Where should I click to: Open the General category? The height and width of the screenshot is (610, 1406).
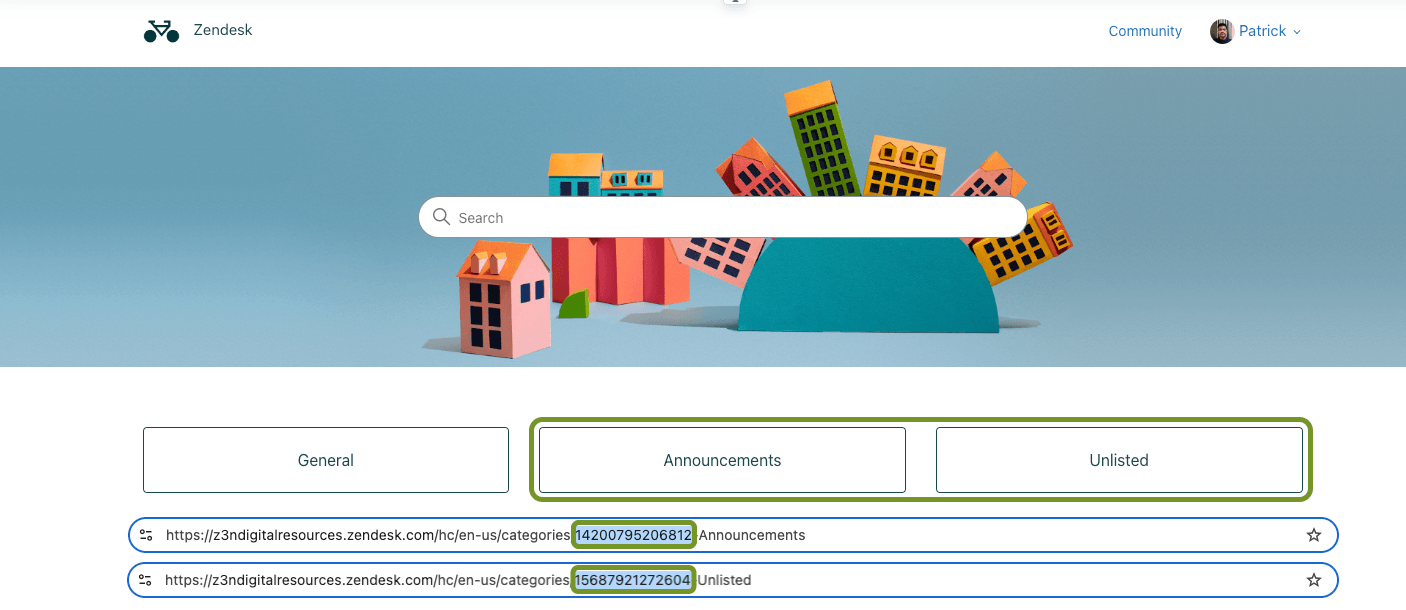[x=326, y=460]
